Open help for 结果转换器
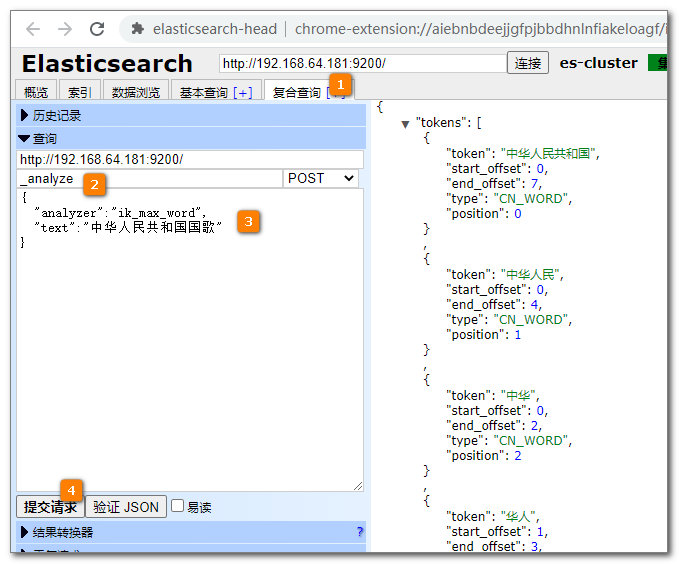This screenshot has height=564, width=679. point(359,532)
